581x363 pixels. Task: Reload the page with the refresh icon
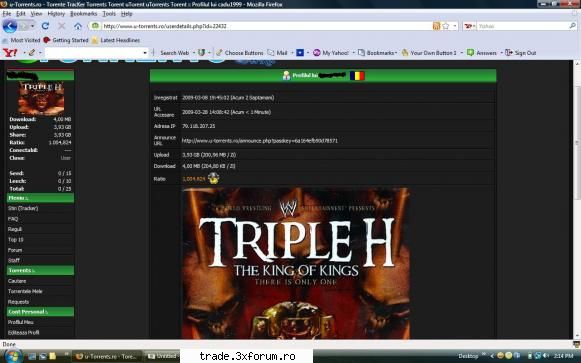(45, 26)
